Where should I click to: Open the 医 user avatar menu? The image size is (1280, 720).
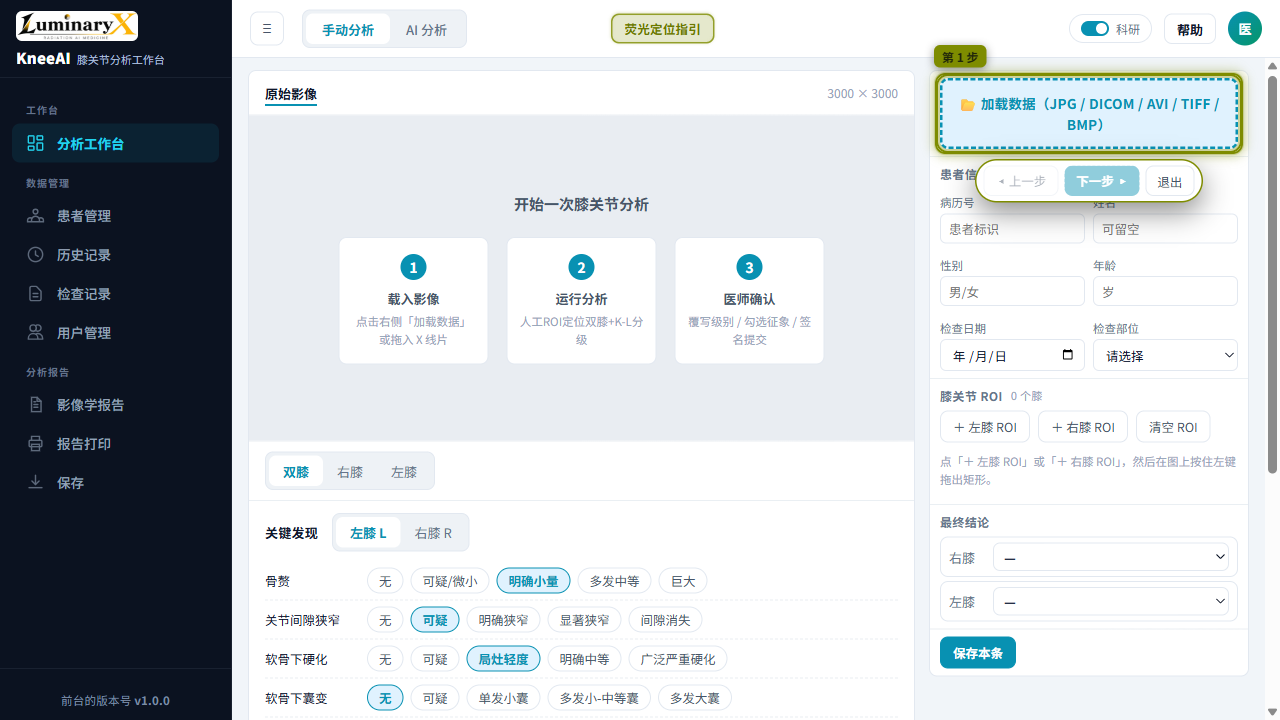(x=1245, y=29)
